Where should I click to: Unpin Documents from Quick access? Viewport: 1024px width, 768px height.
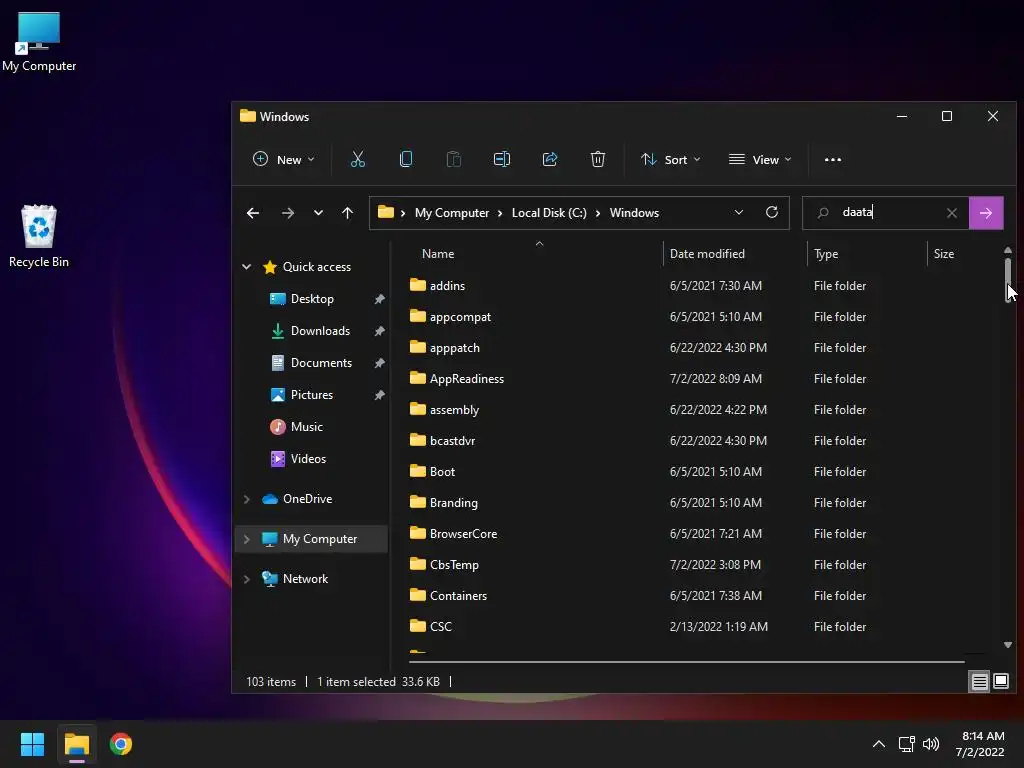tap(379, 363)
